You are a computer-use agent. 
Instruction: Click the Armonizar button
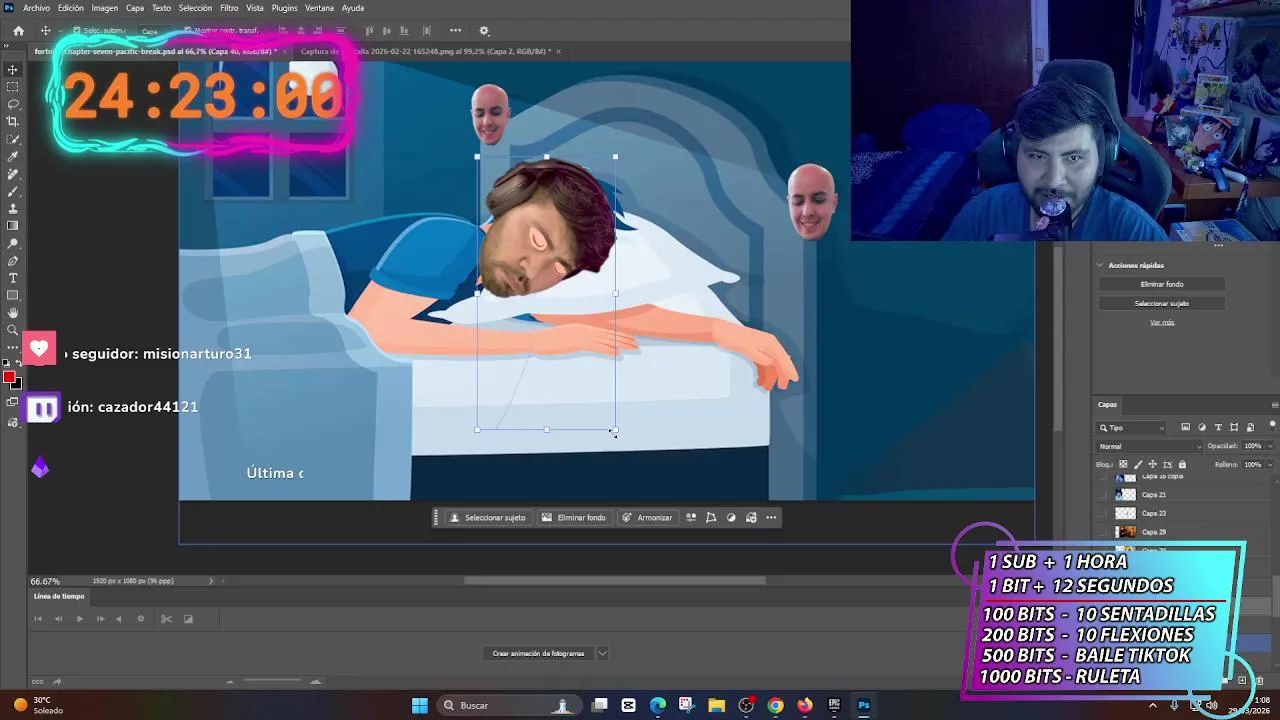647,518
